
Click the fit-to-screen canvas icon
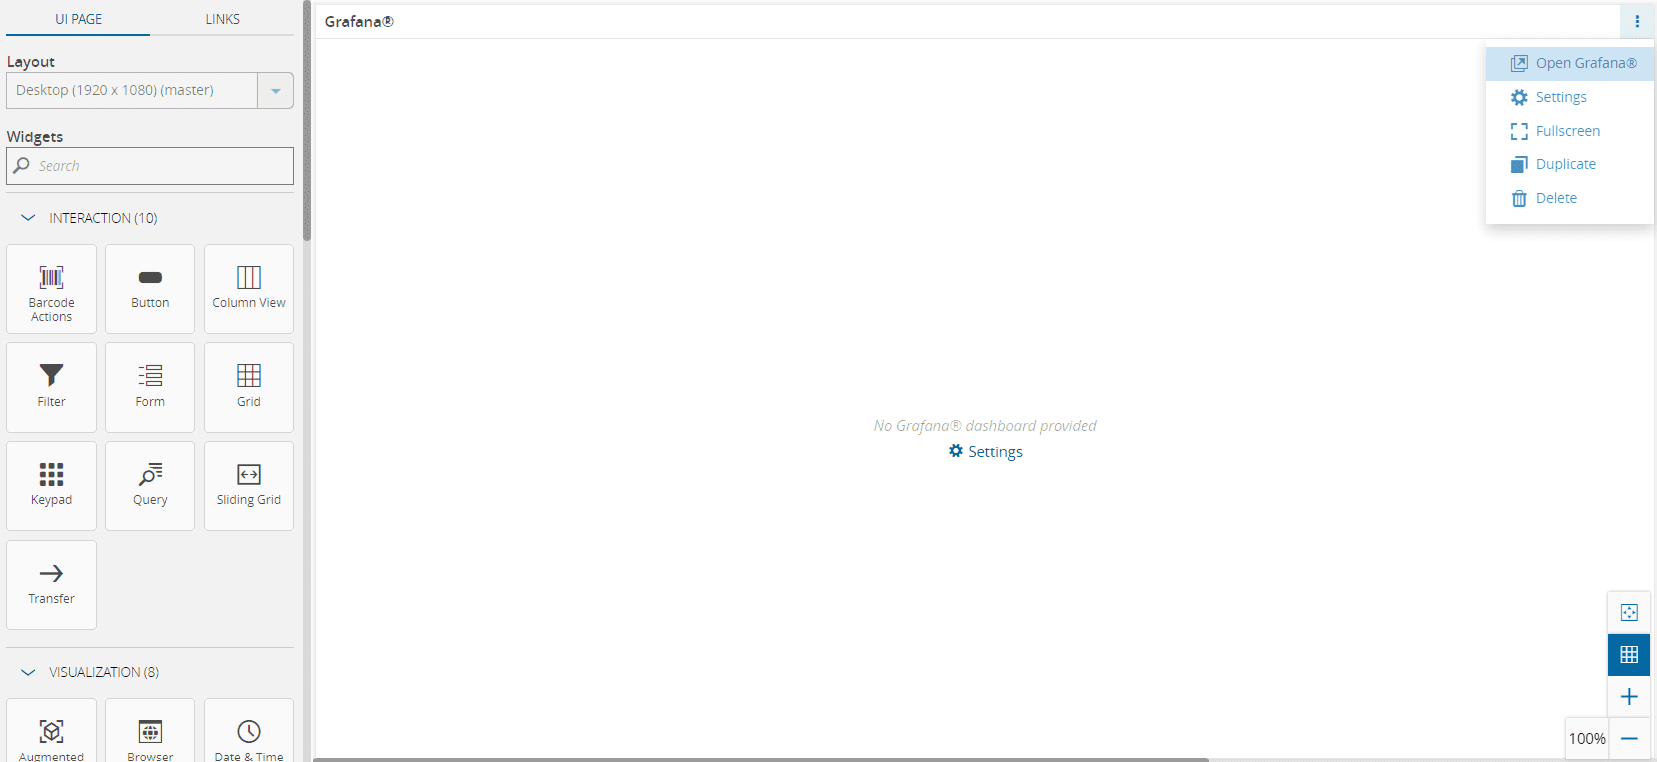tap(1629, 613)
